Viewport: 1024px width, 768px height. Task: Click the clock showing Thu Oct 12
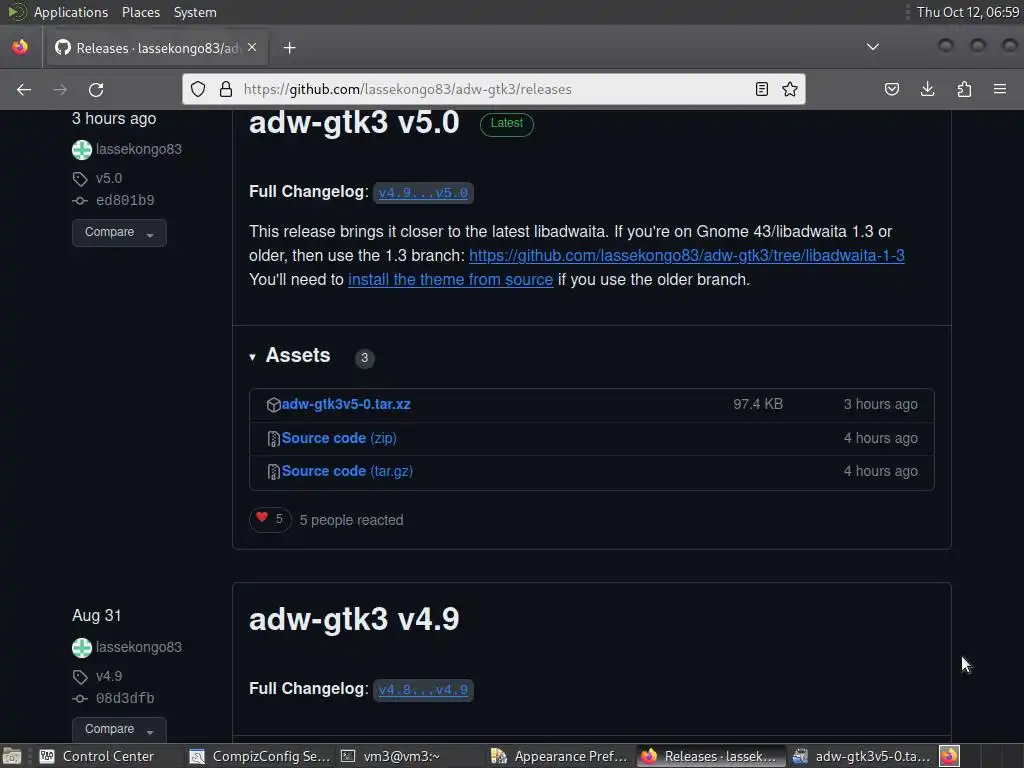967,12
